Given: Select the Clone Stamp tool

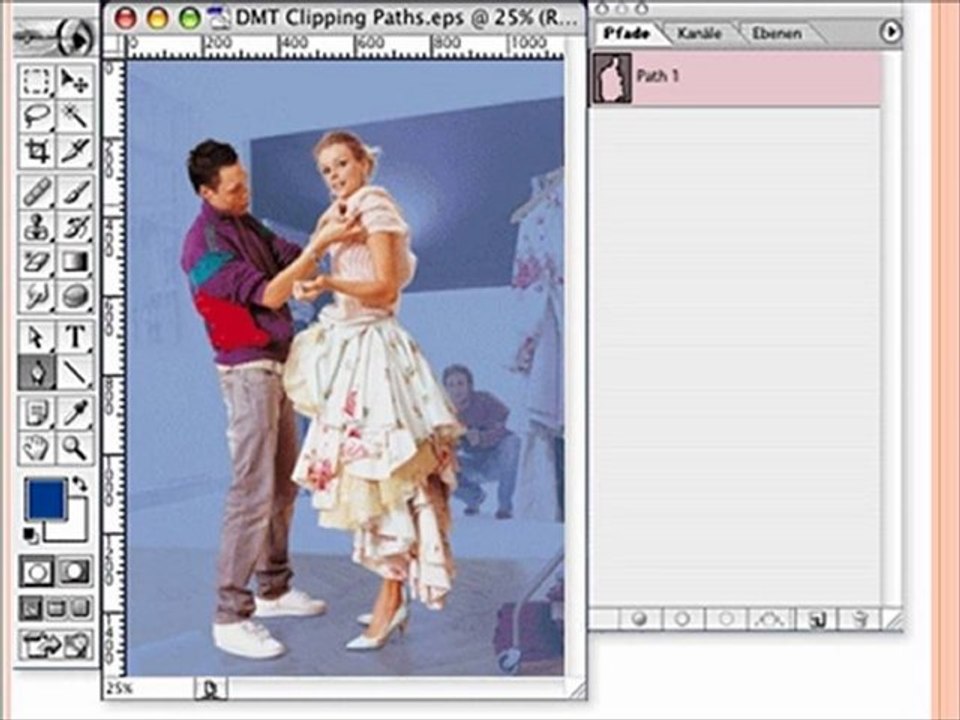Looking at the screenshot, I should [x=37, y=227].
